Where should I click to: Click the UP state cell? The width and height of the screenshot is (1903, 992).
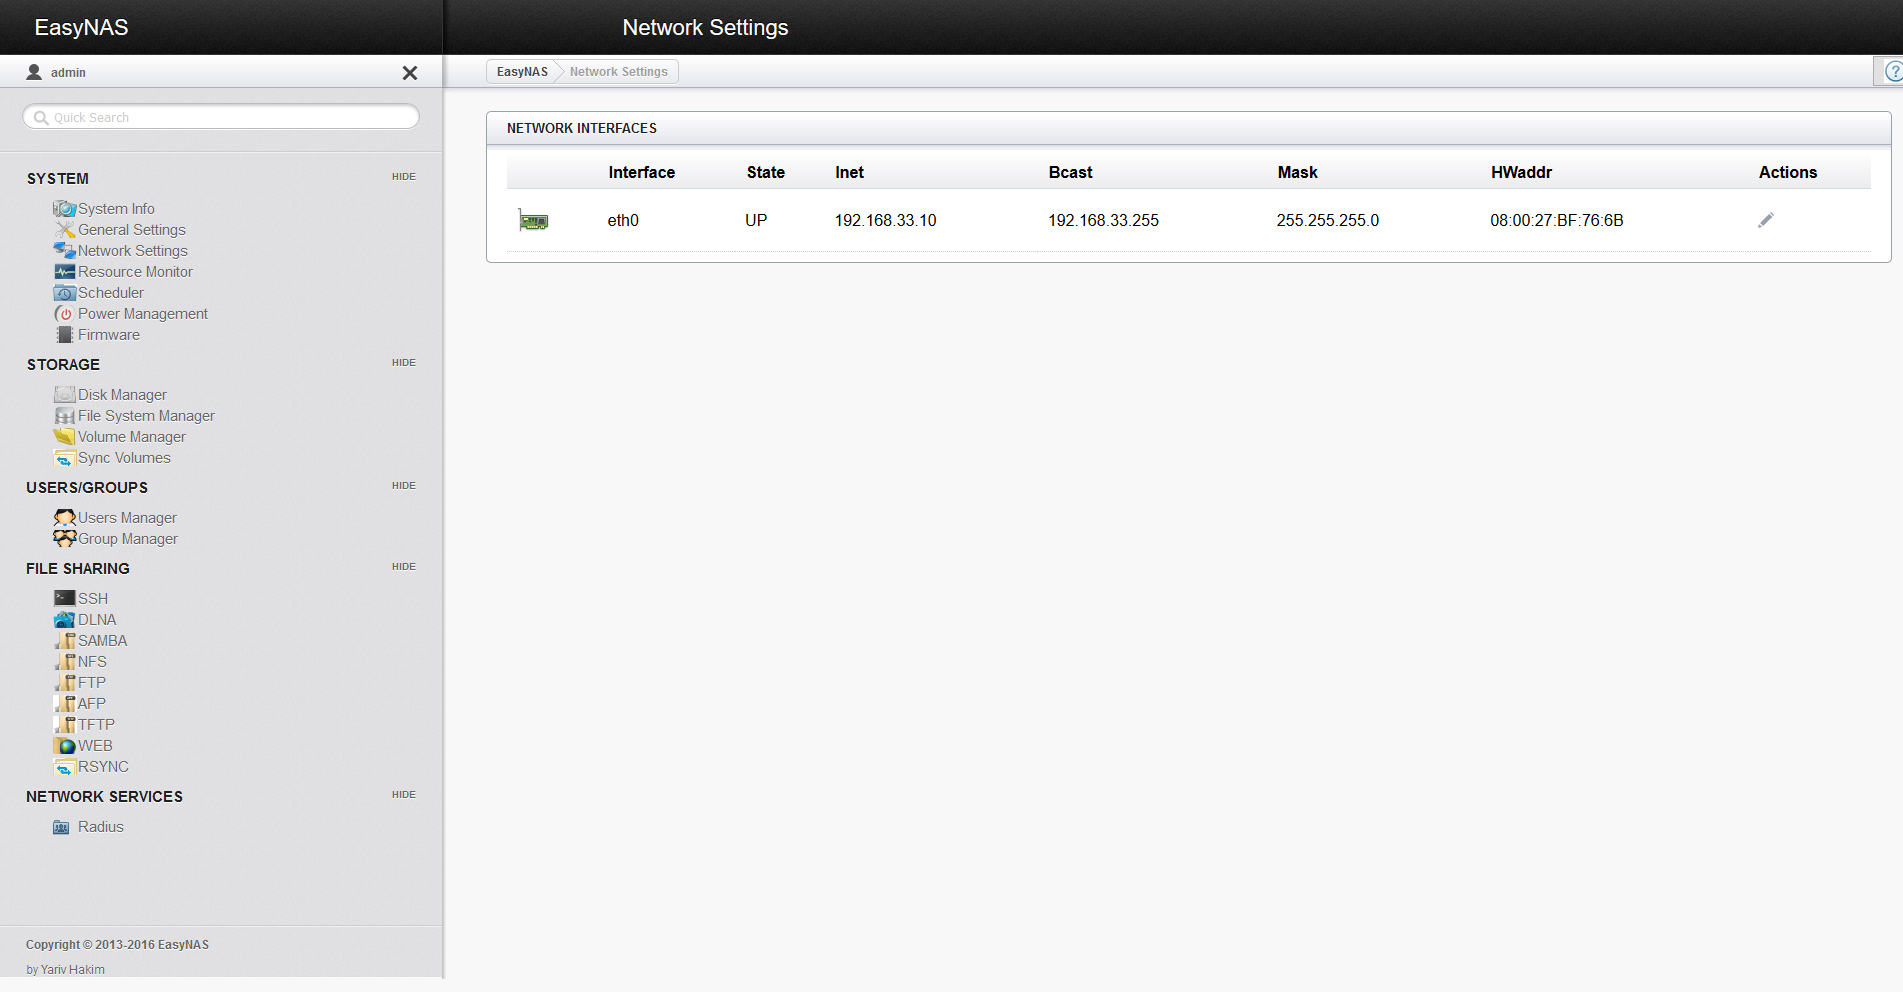pos(756,221)
